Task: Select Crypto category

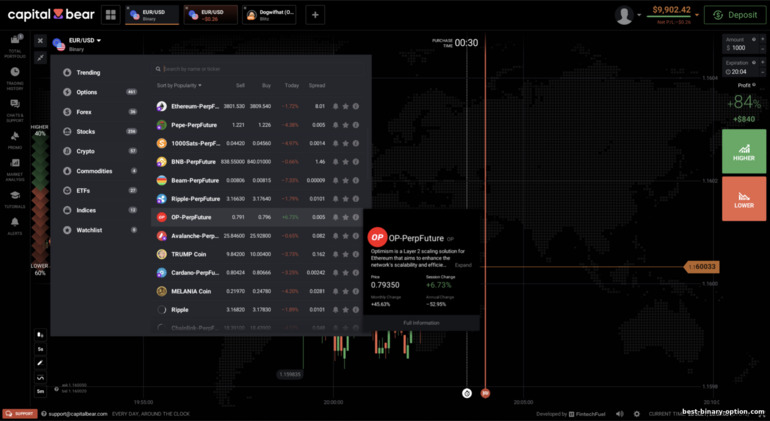Action: [x=101, y=151]
